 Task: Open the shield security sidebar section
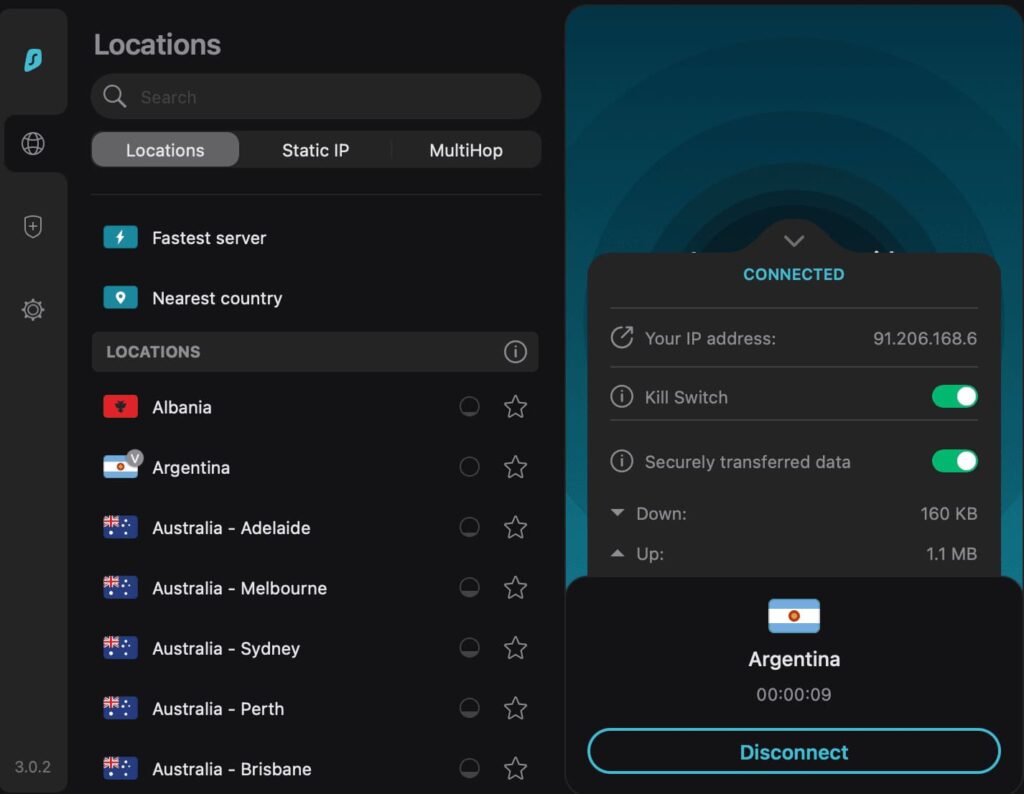(33, 227)
